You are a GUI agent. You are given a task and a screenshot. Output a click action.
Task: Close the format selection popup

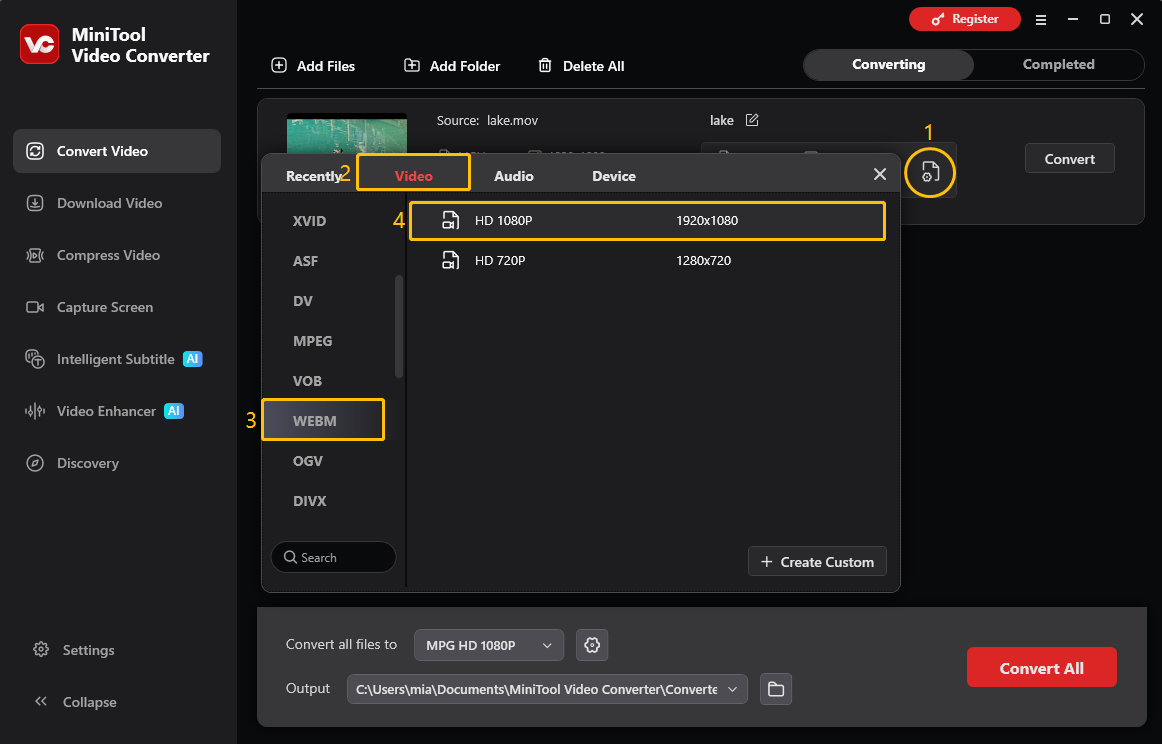coord(880,174)
